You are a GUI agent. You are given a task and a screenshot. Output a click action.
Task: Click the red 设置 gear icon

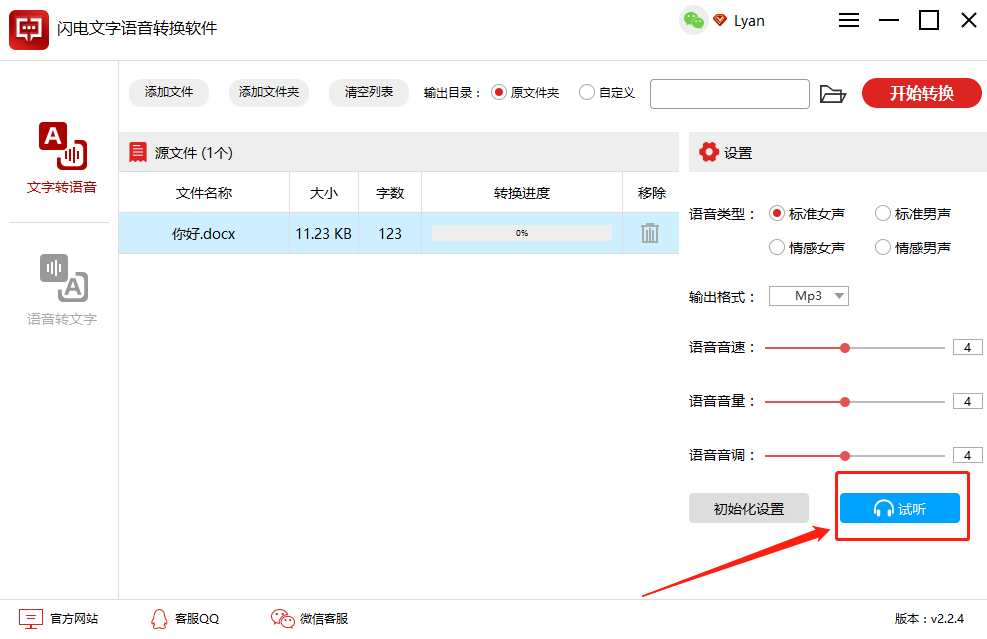[x=709, y=152]
